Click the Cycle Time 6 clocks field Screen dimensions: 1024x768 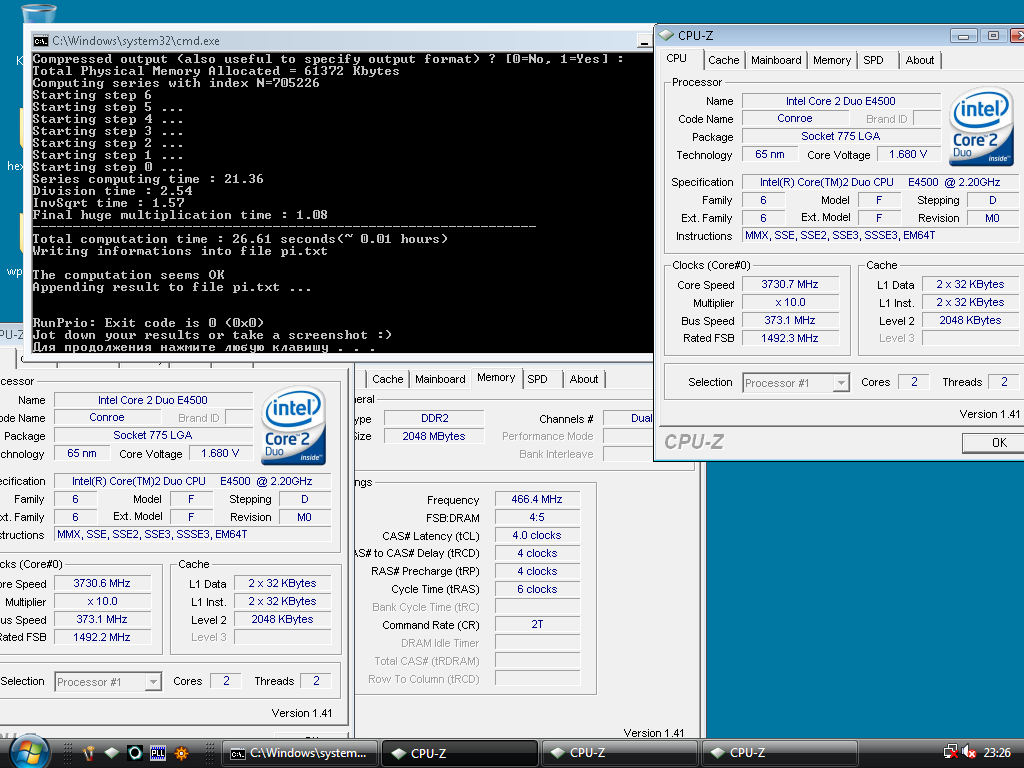coord(537,589)
